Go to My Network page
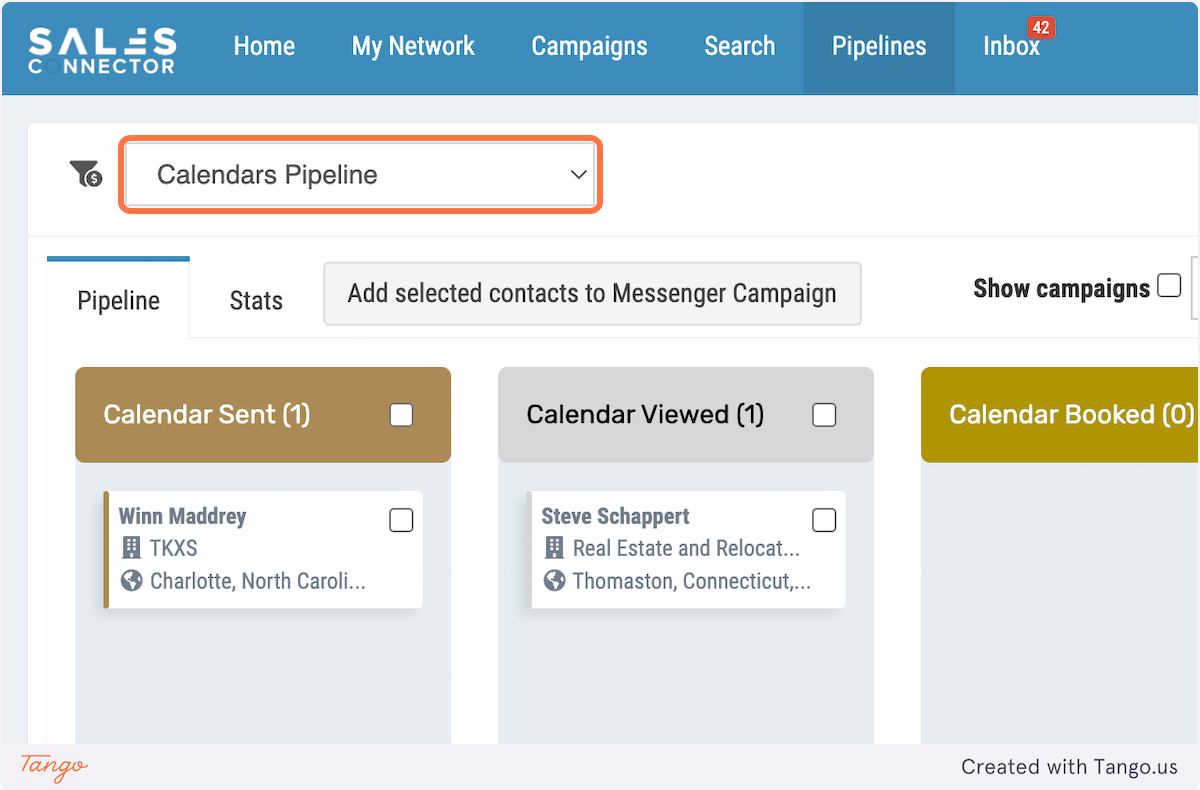The height and width of the screenshot is (790, 1200). click(x=413, y=46)
